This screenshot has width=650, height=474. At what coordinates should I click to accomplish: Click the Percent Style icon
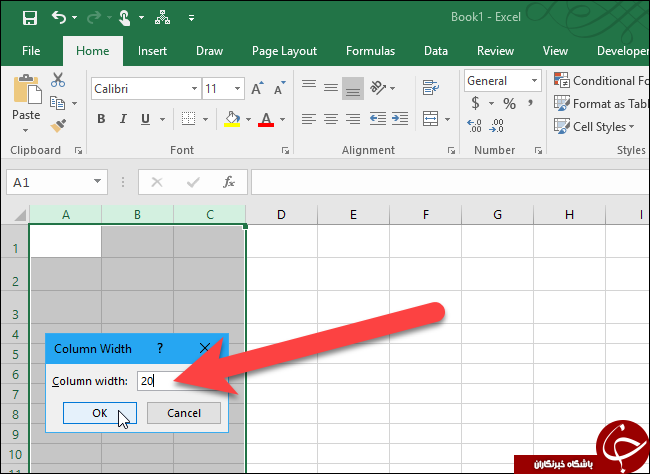coord(509,103)
